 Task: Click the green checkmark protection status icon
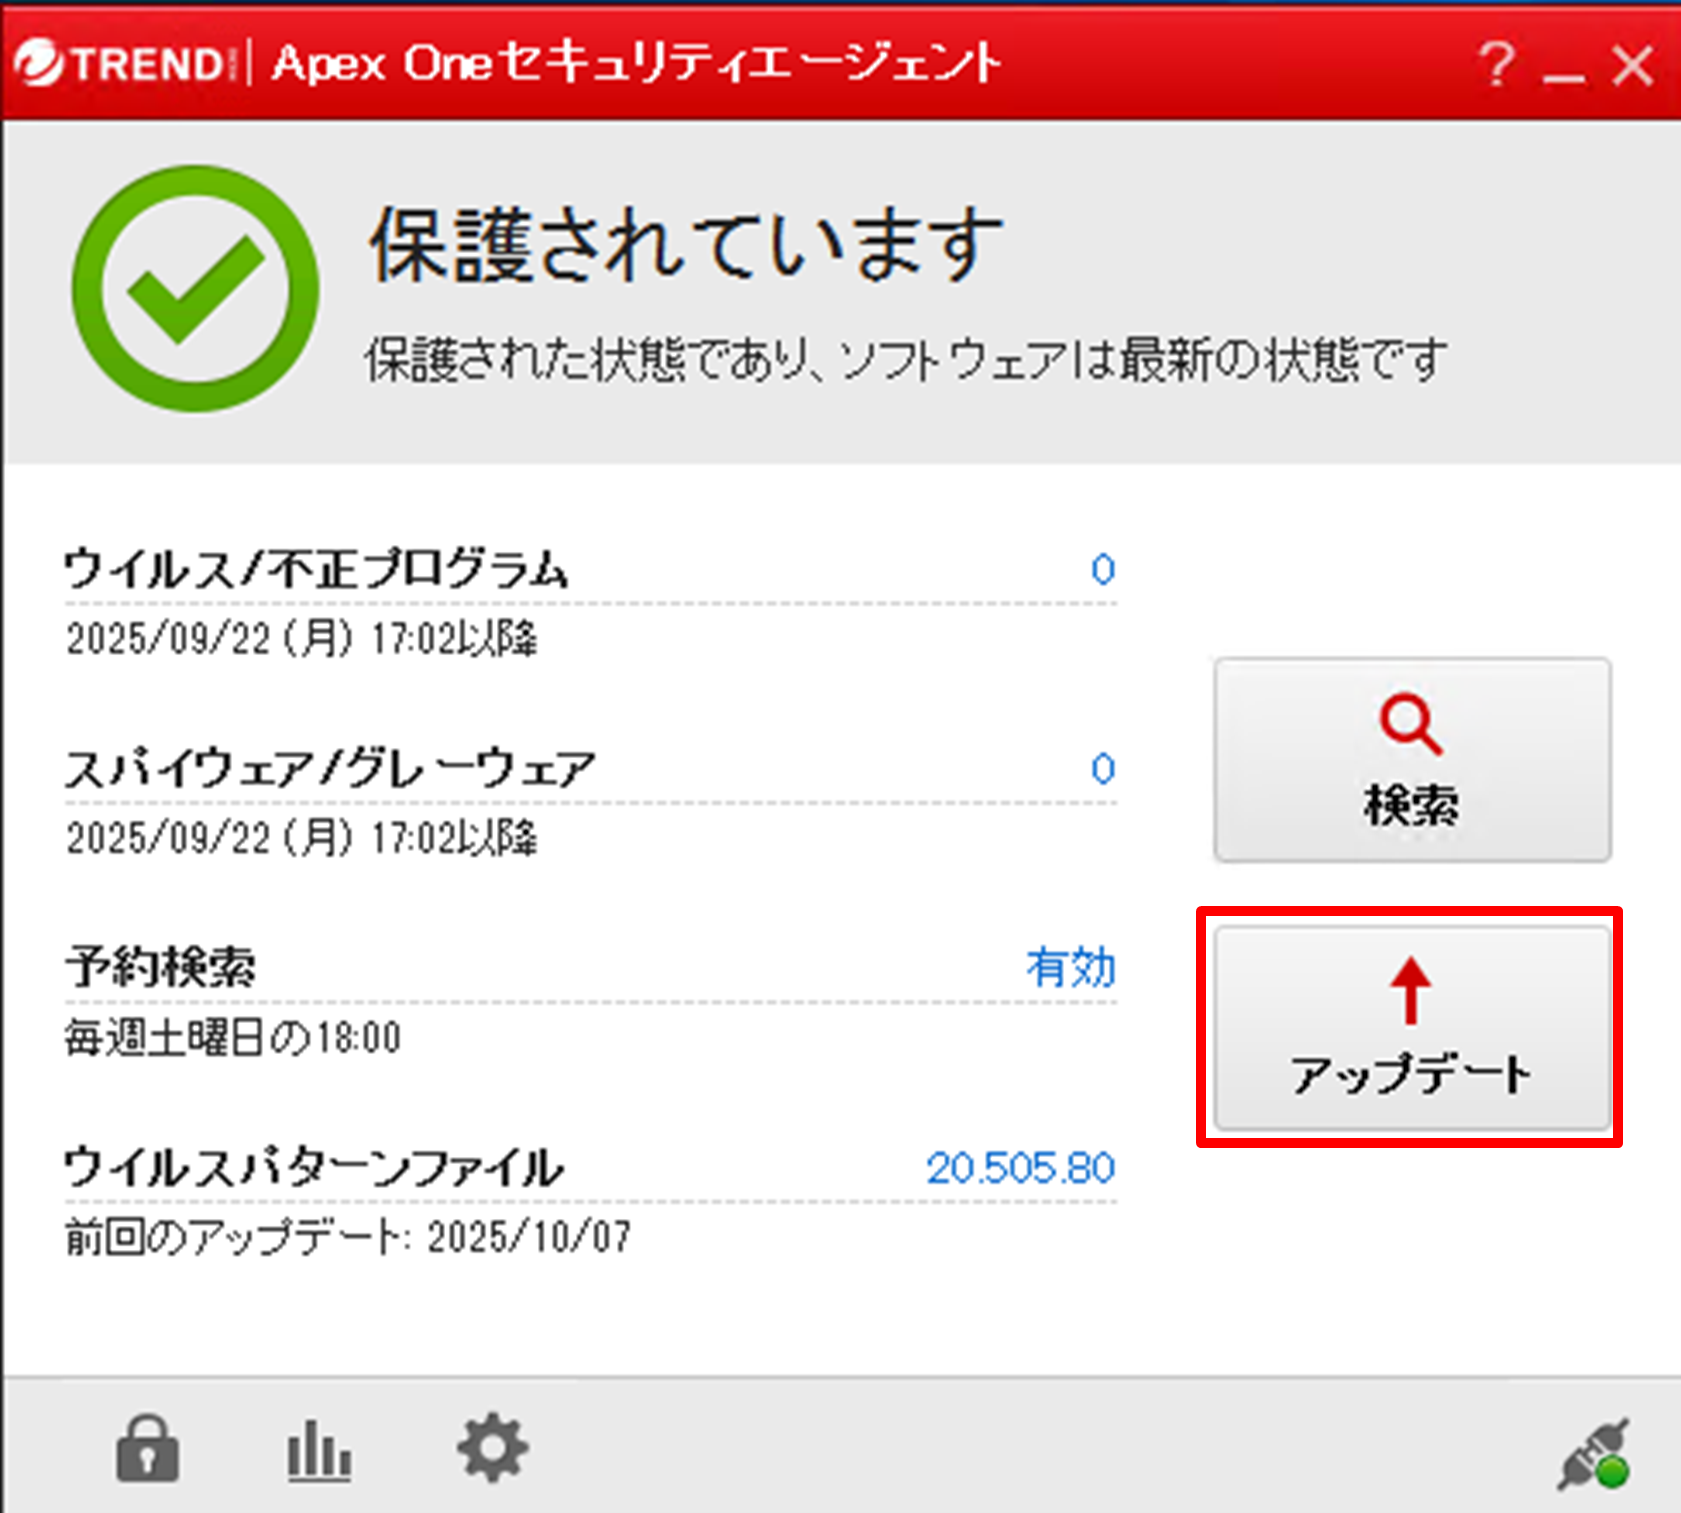[x=196, y=288]
